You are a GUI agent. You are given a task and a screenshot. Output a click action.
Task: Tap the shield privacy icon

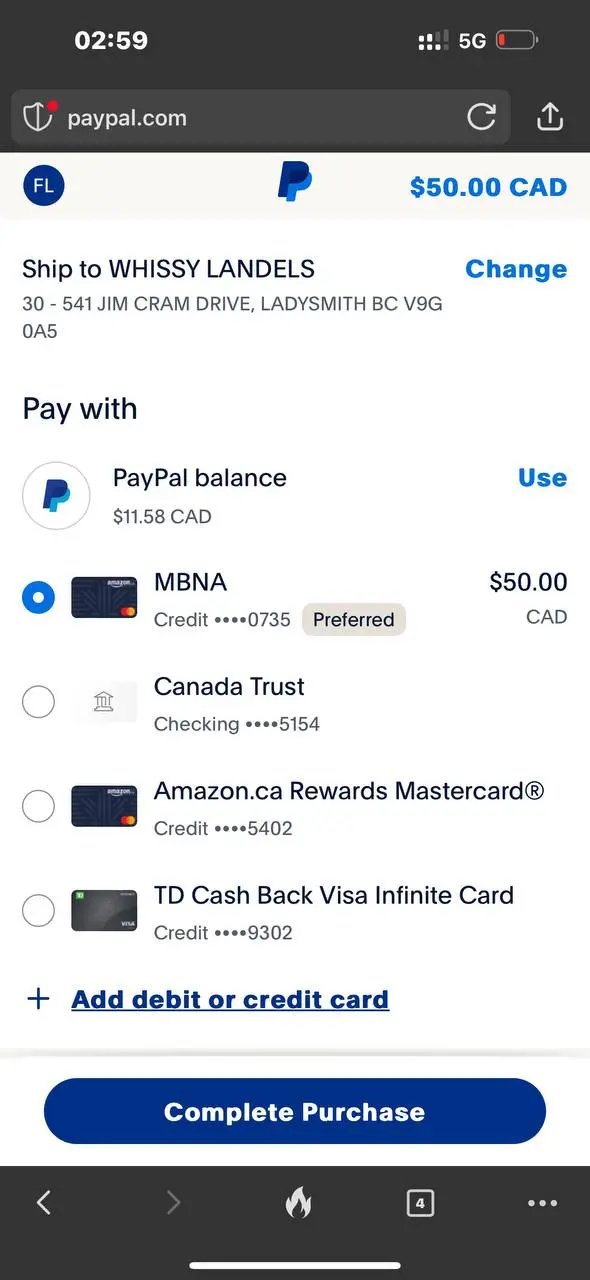point(38,117)
